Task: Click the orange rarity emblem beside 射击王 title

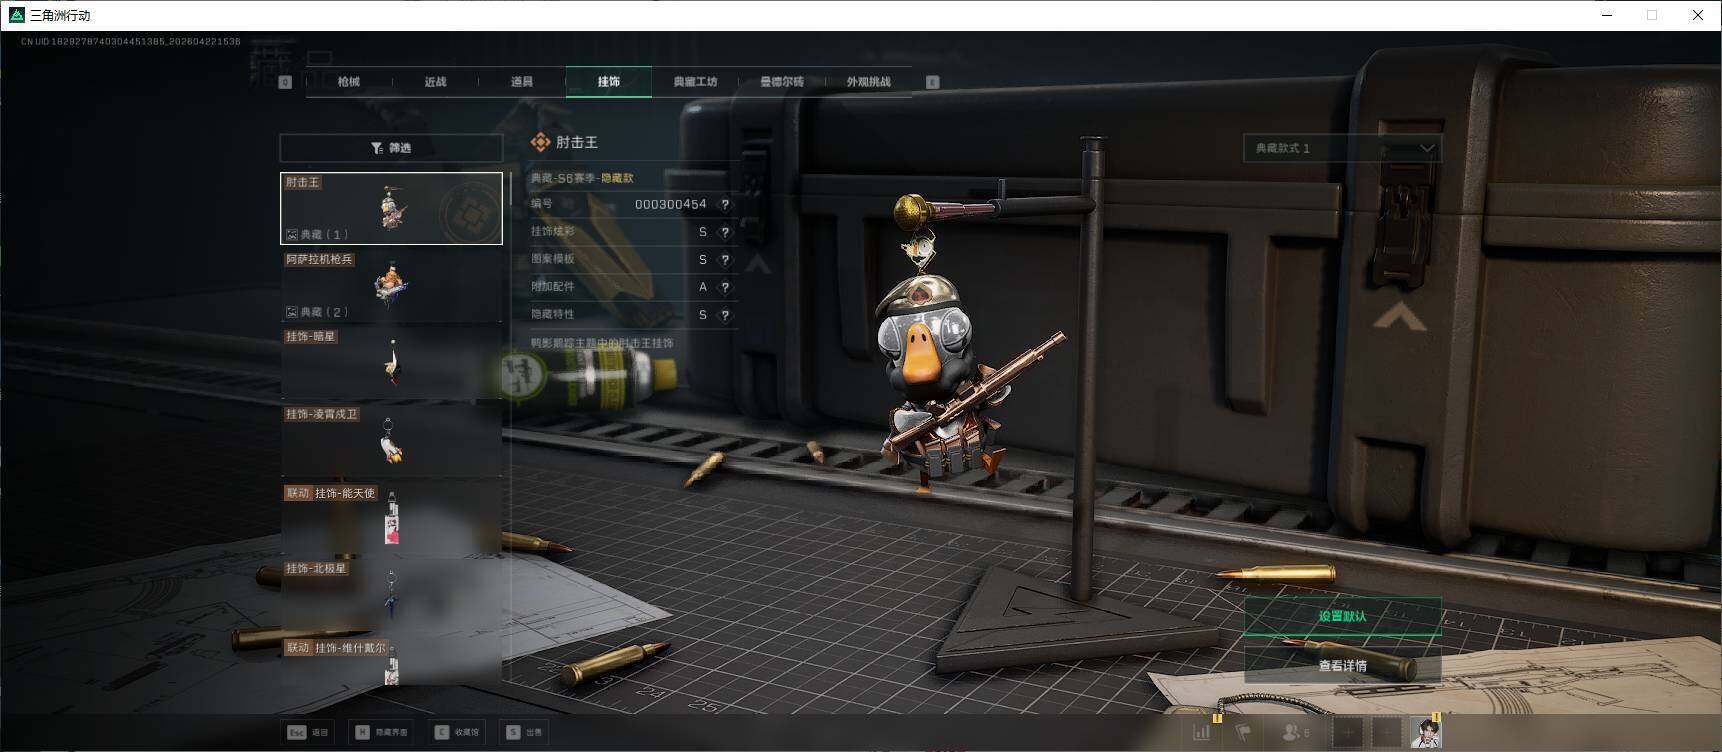Action: pos(540,142)
